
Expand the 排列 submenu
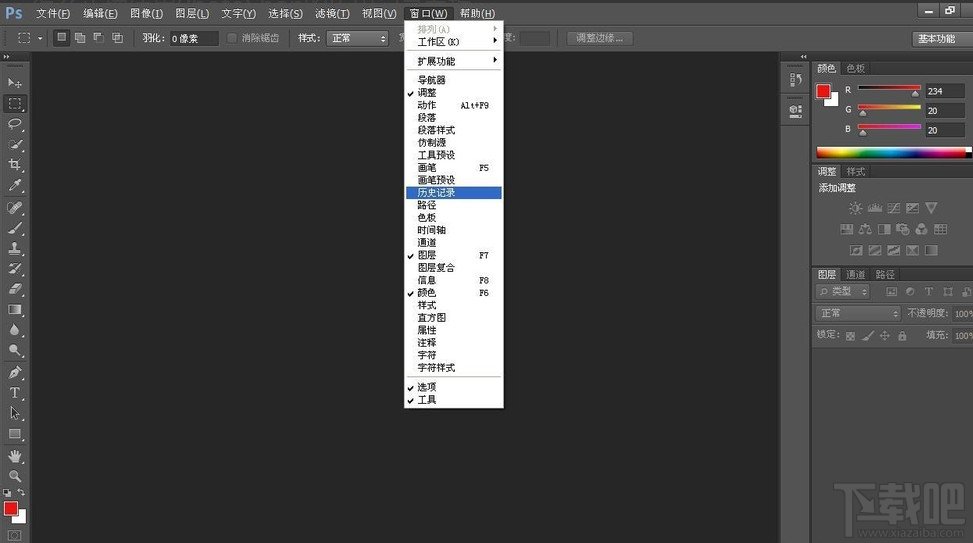click(454, 29)
